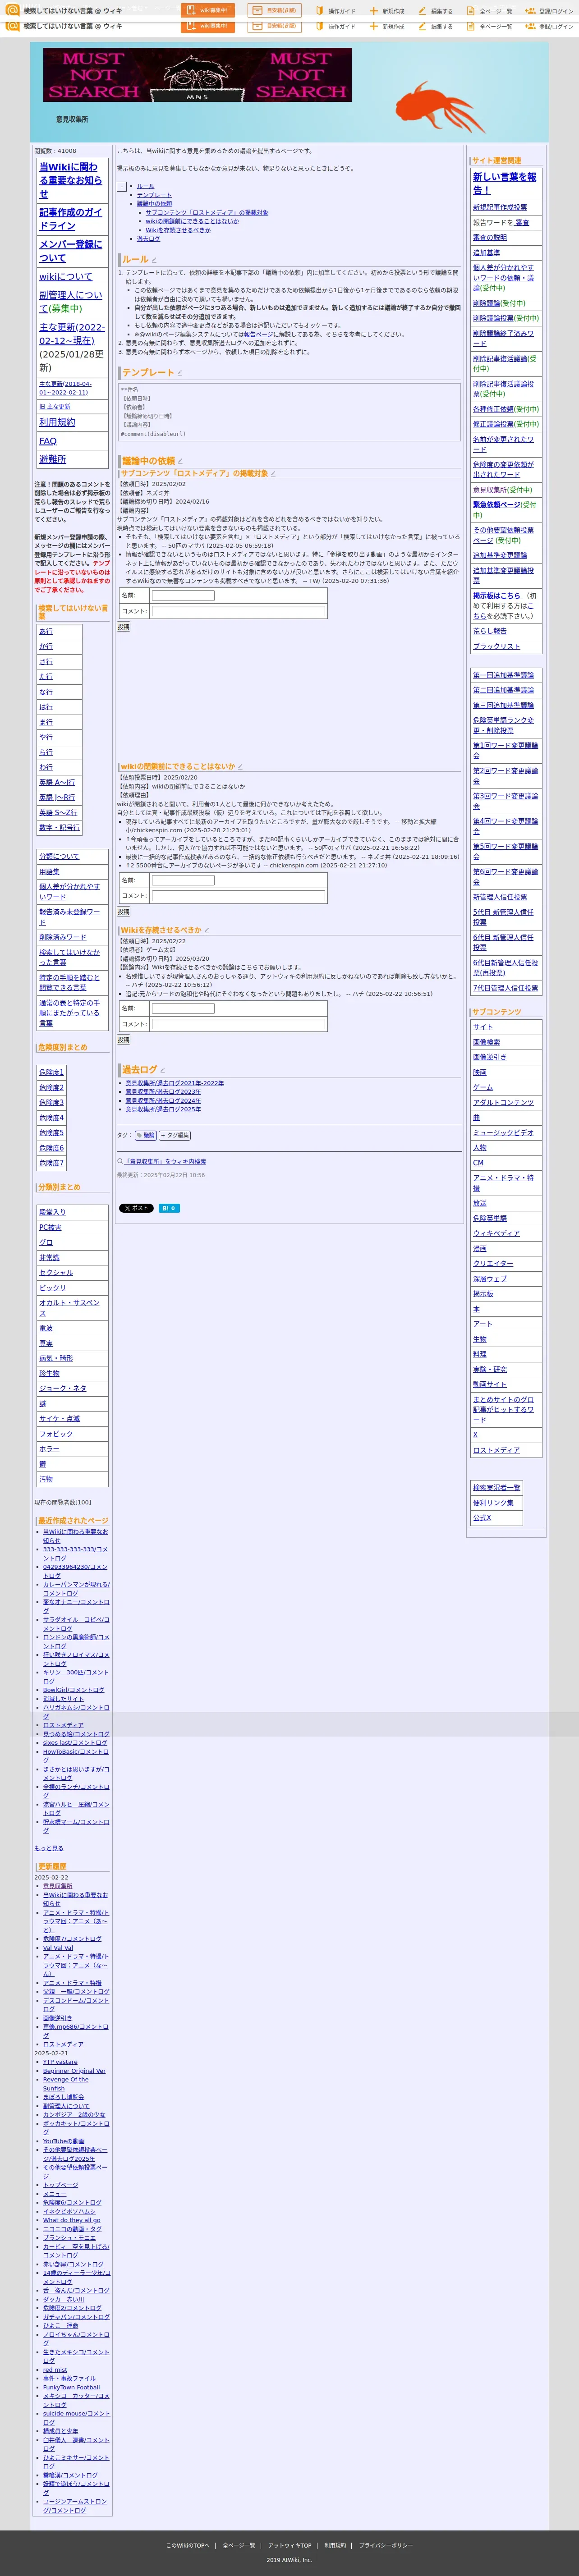Jump to ルール from the table of contents

click(146, 186)
